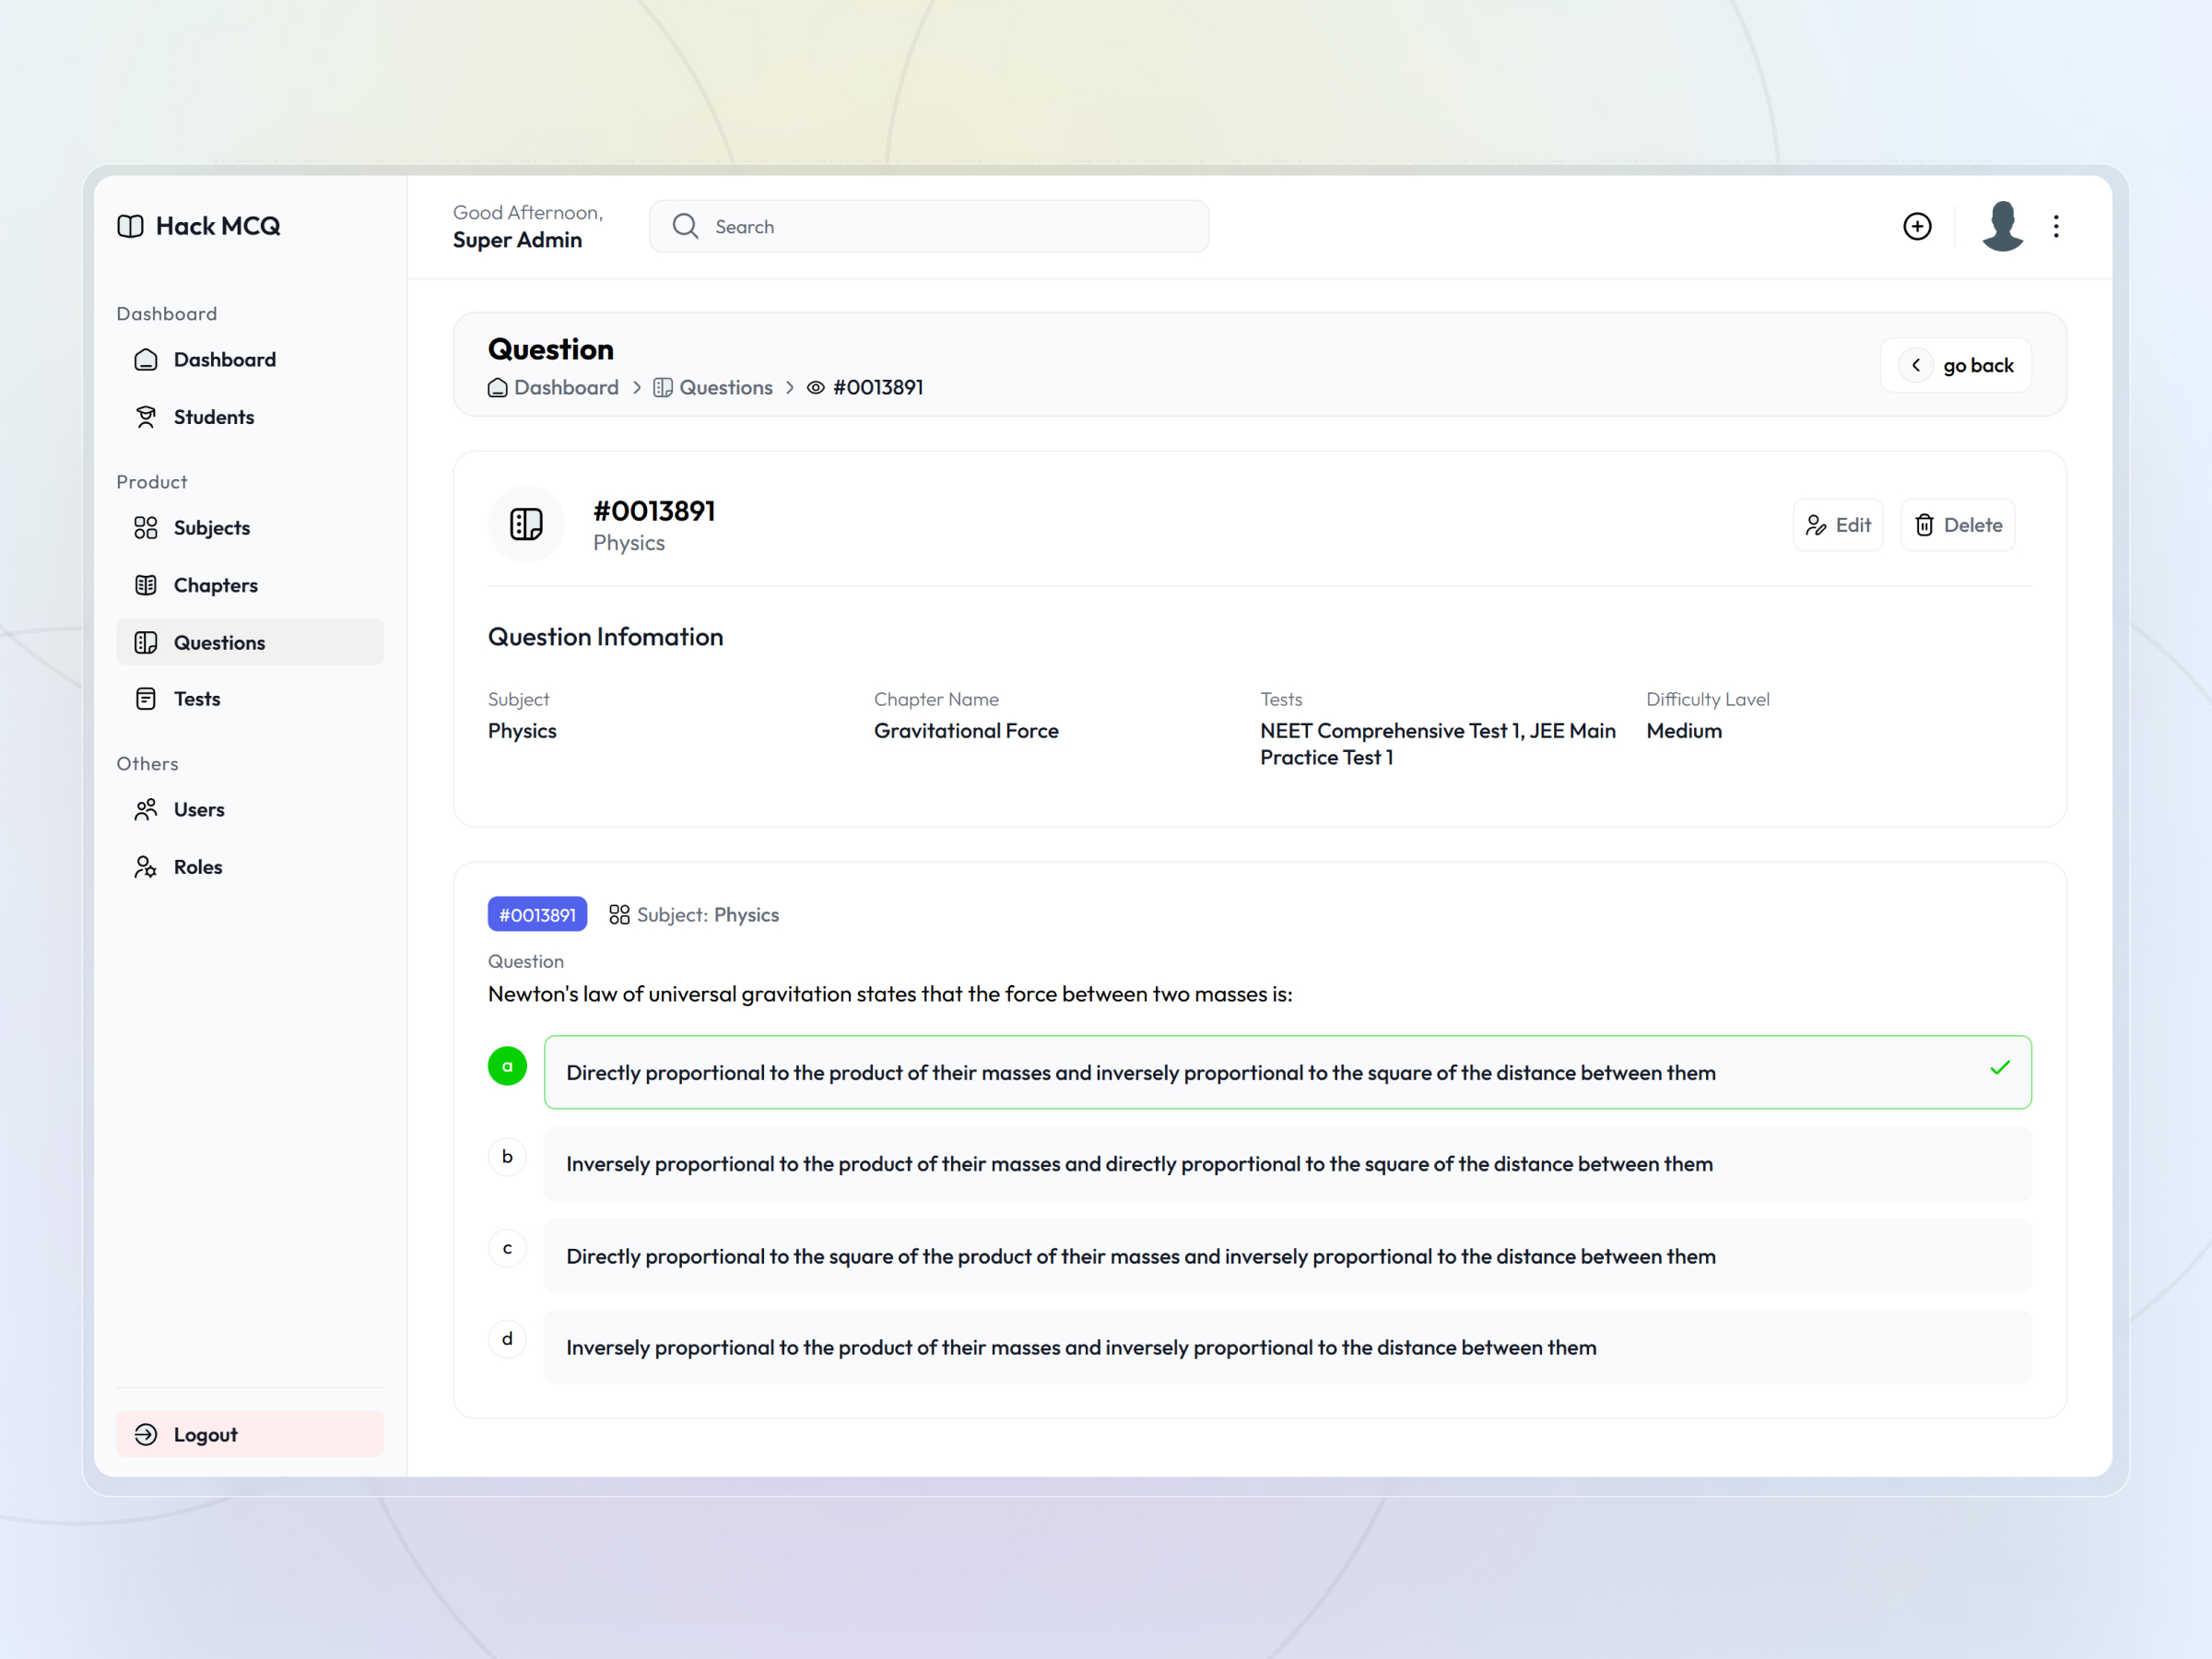The image size is (2212, 1659).
Task: Select answer option b radio circle
Action: pyautogui.click(x=507, y=1156)
